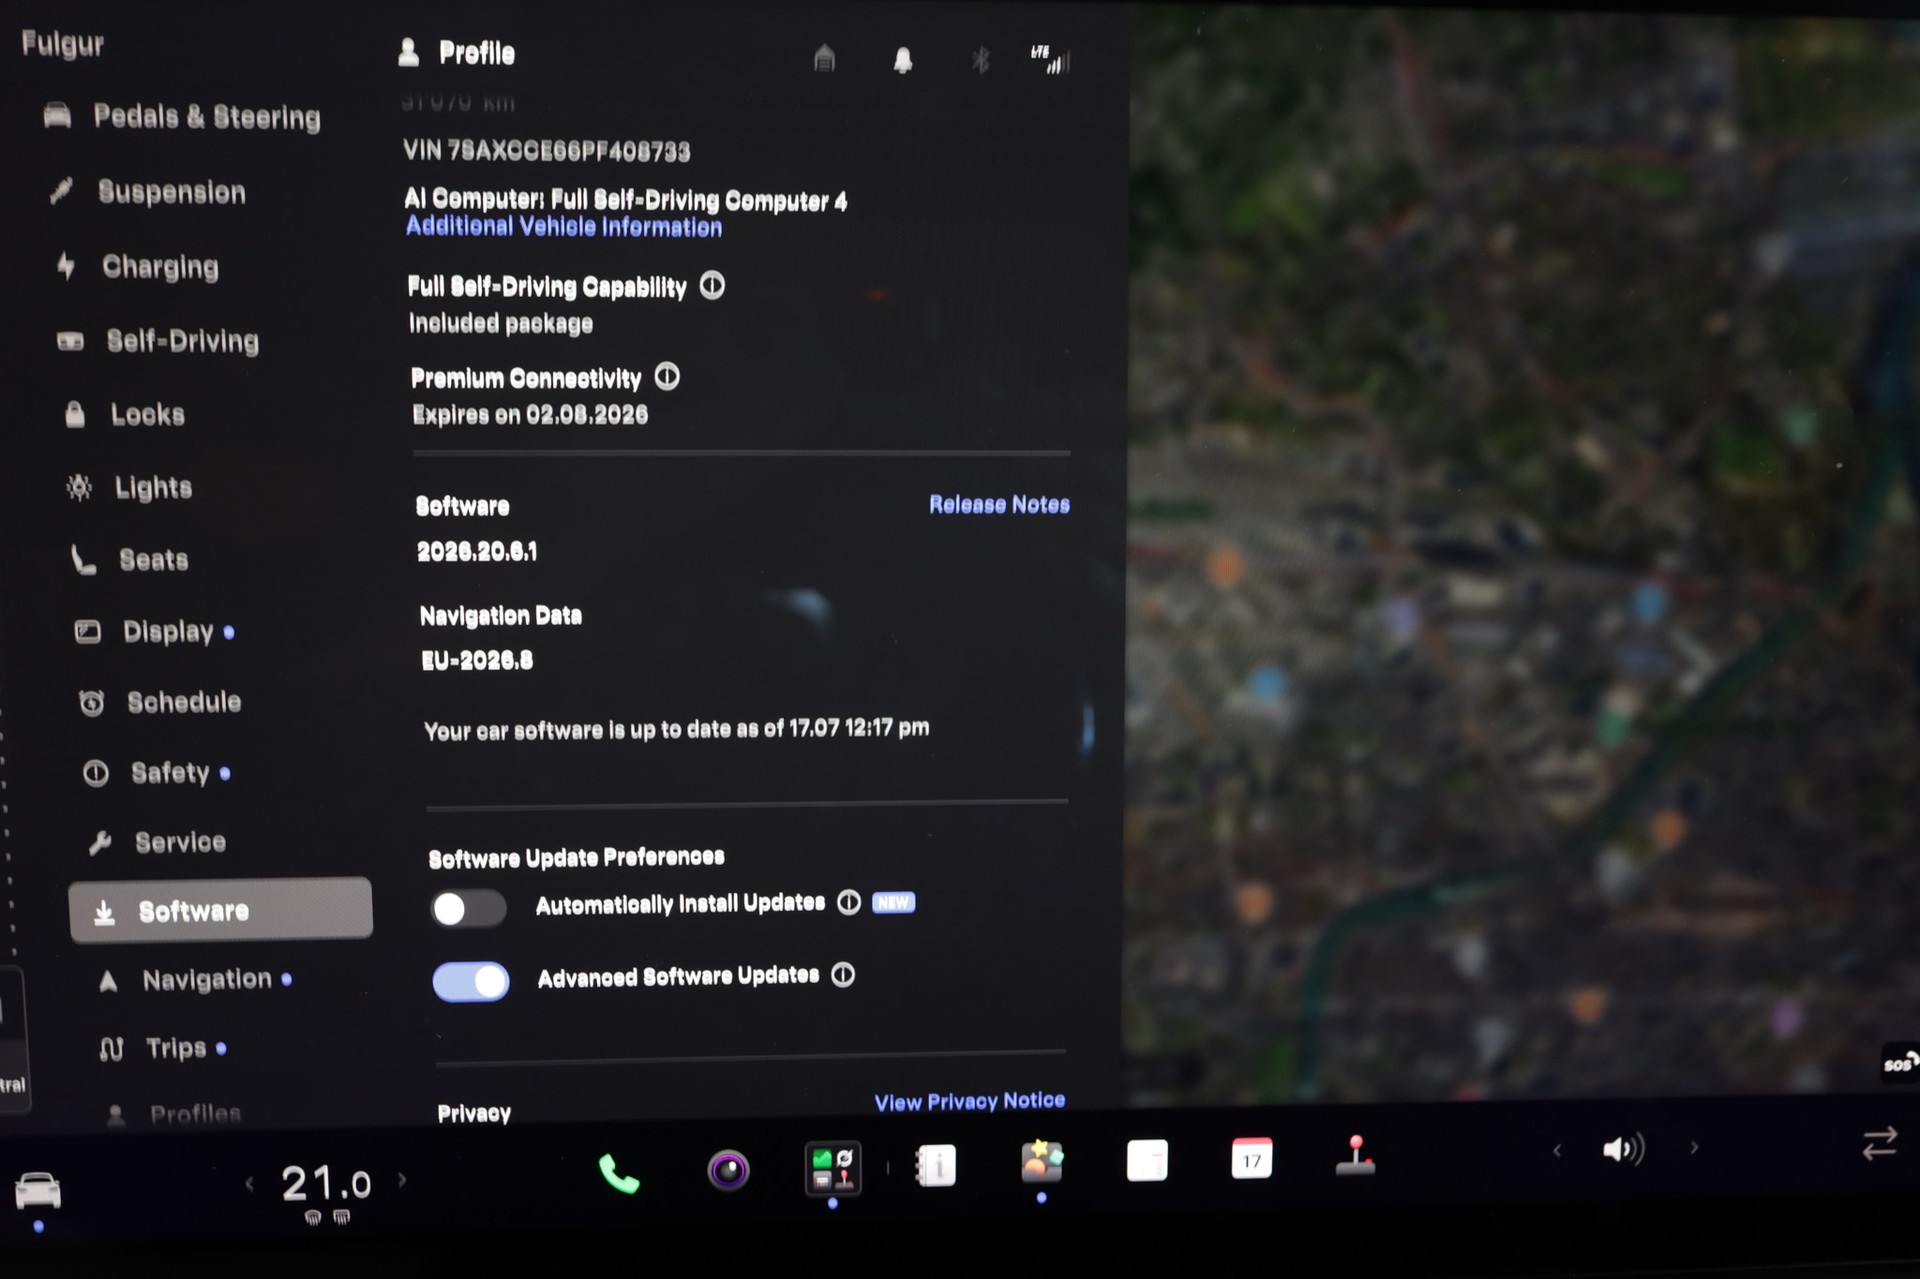Tap Expires on 02.08.2026 text
The width and height of the screenshot is (1920, 1279).
click(530, 415)
